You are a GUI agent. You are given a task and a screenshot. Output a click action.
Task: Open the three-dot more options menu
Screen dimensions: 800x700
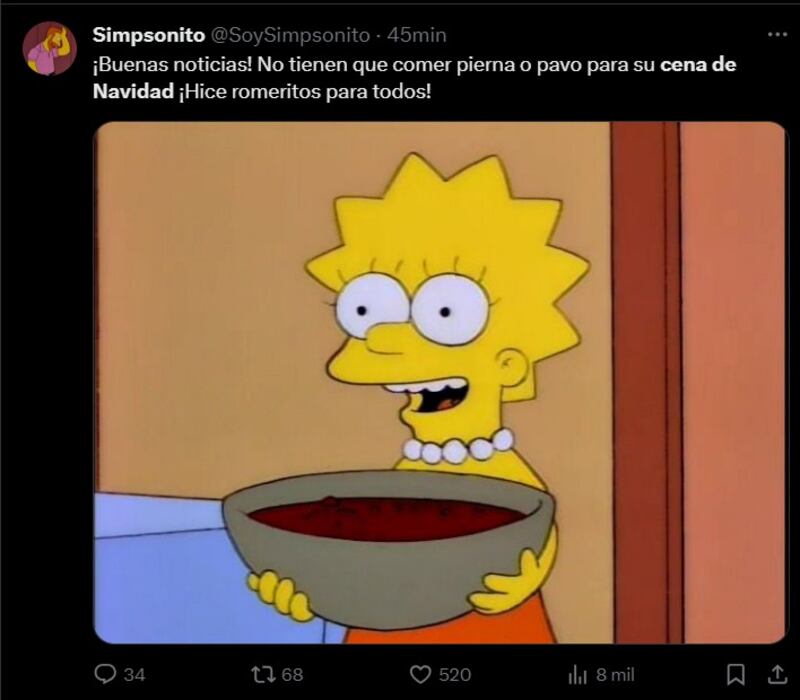tap(777, 34)
